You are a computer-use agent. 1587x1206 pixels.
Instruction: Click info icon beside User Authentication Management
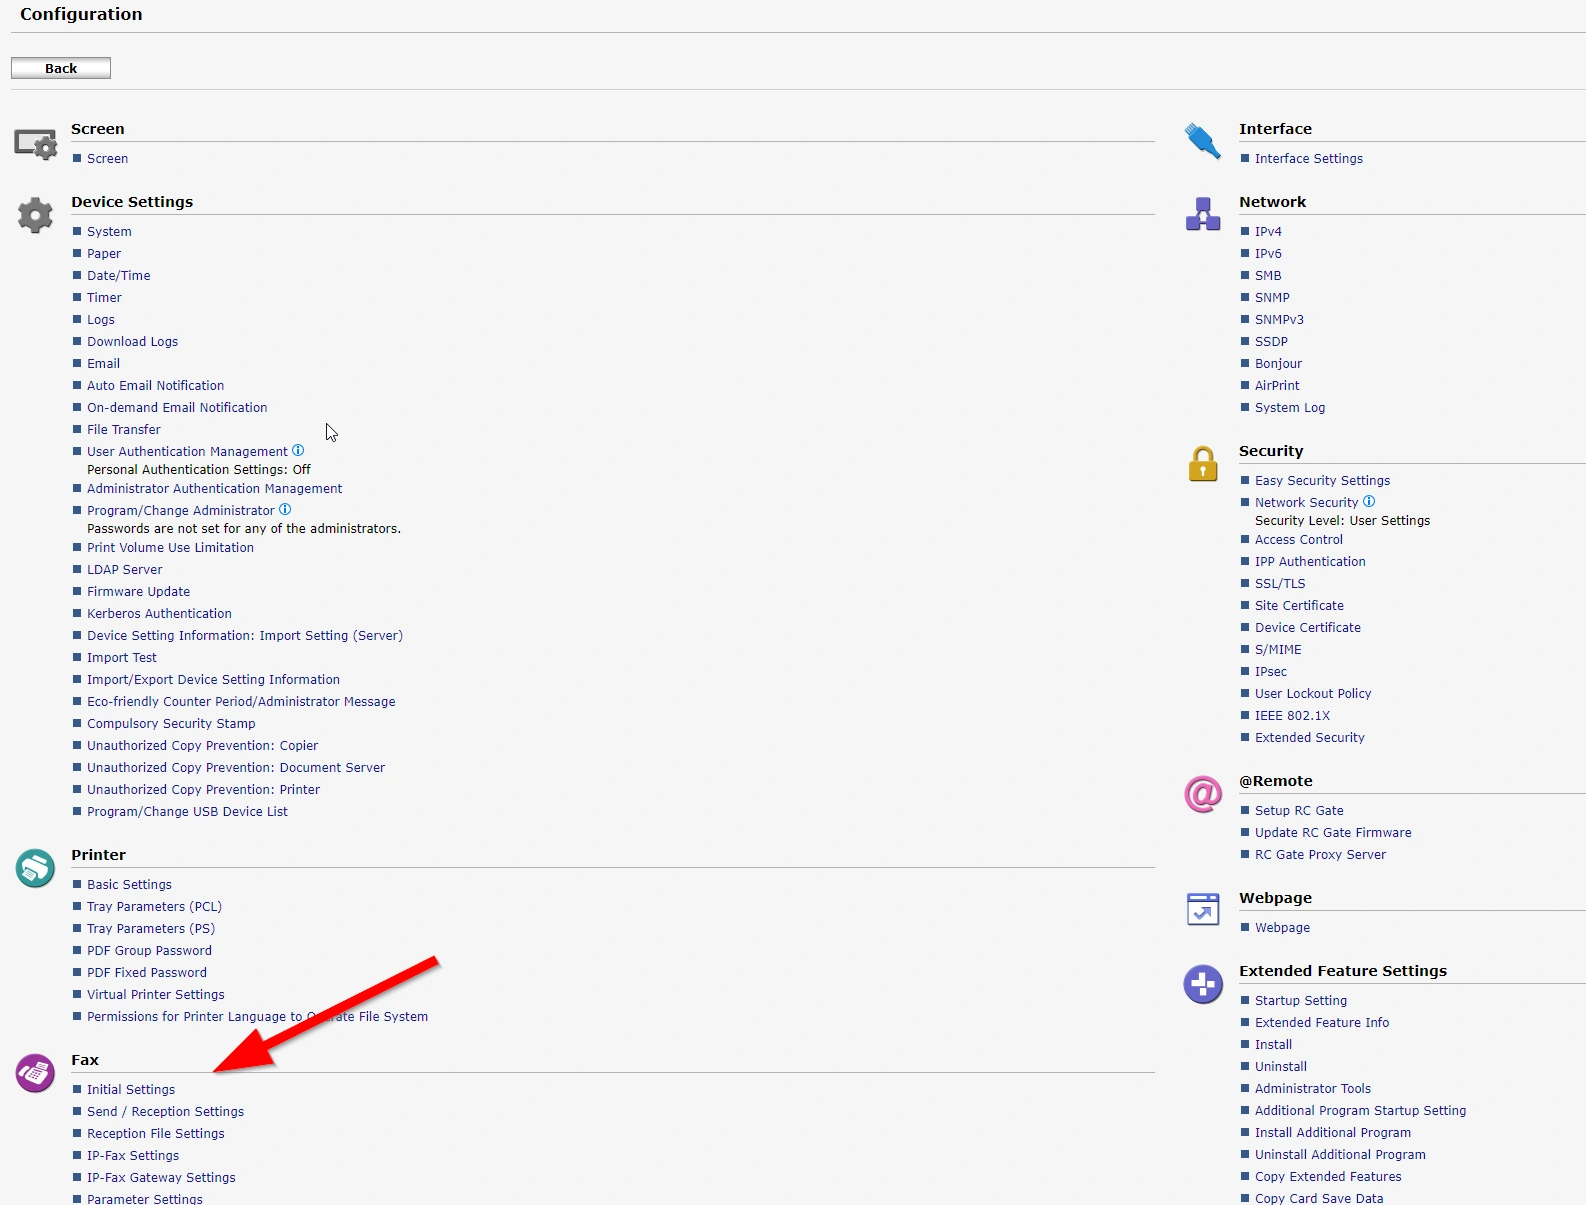pyautogui.click(x=298, y=451)
